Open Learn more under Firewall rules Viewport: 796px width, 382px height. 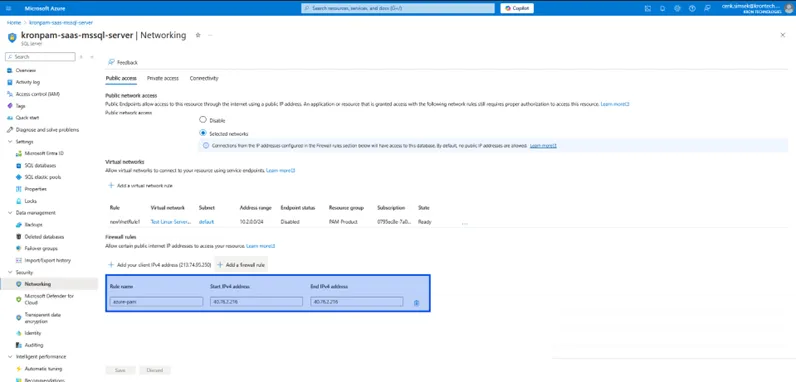tap(260, 246)
